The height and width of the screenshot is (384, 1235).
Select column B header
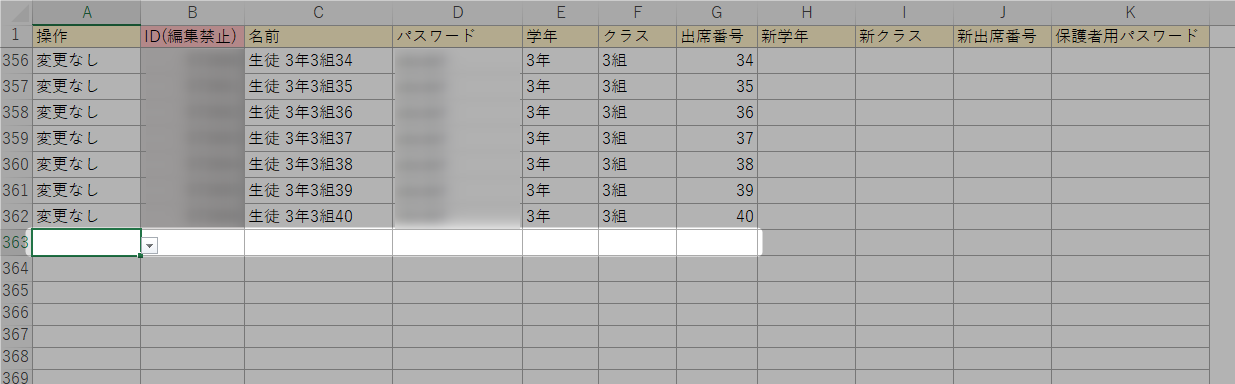[192, 12]
